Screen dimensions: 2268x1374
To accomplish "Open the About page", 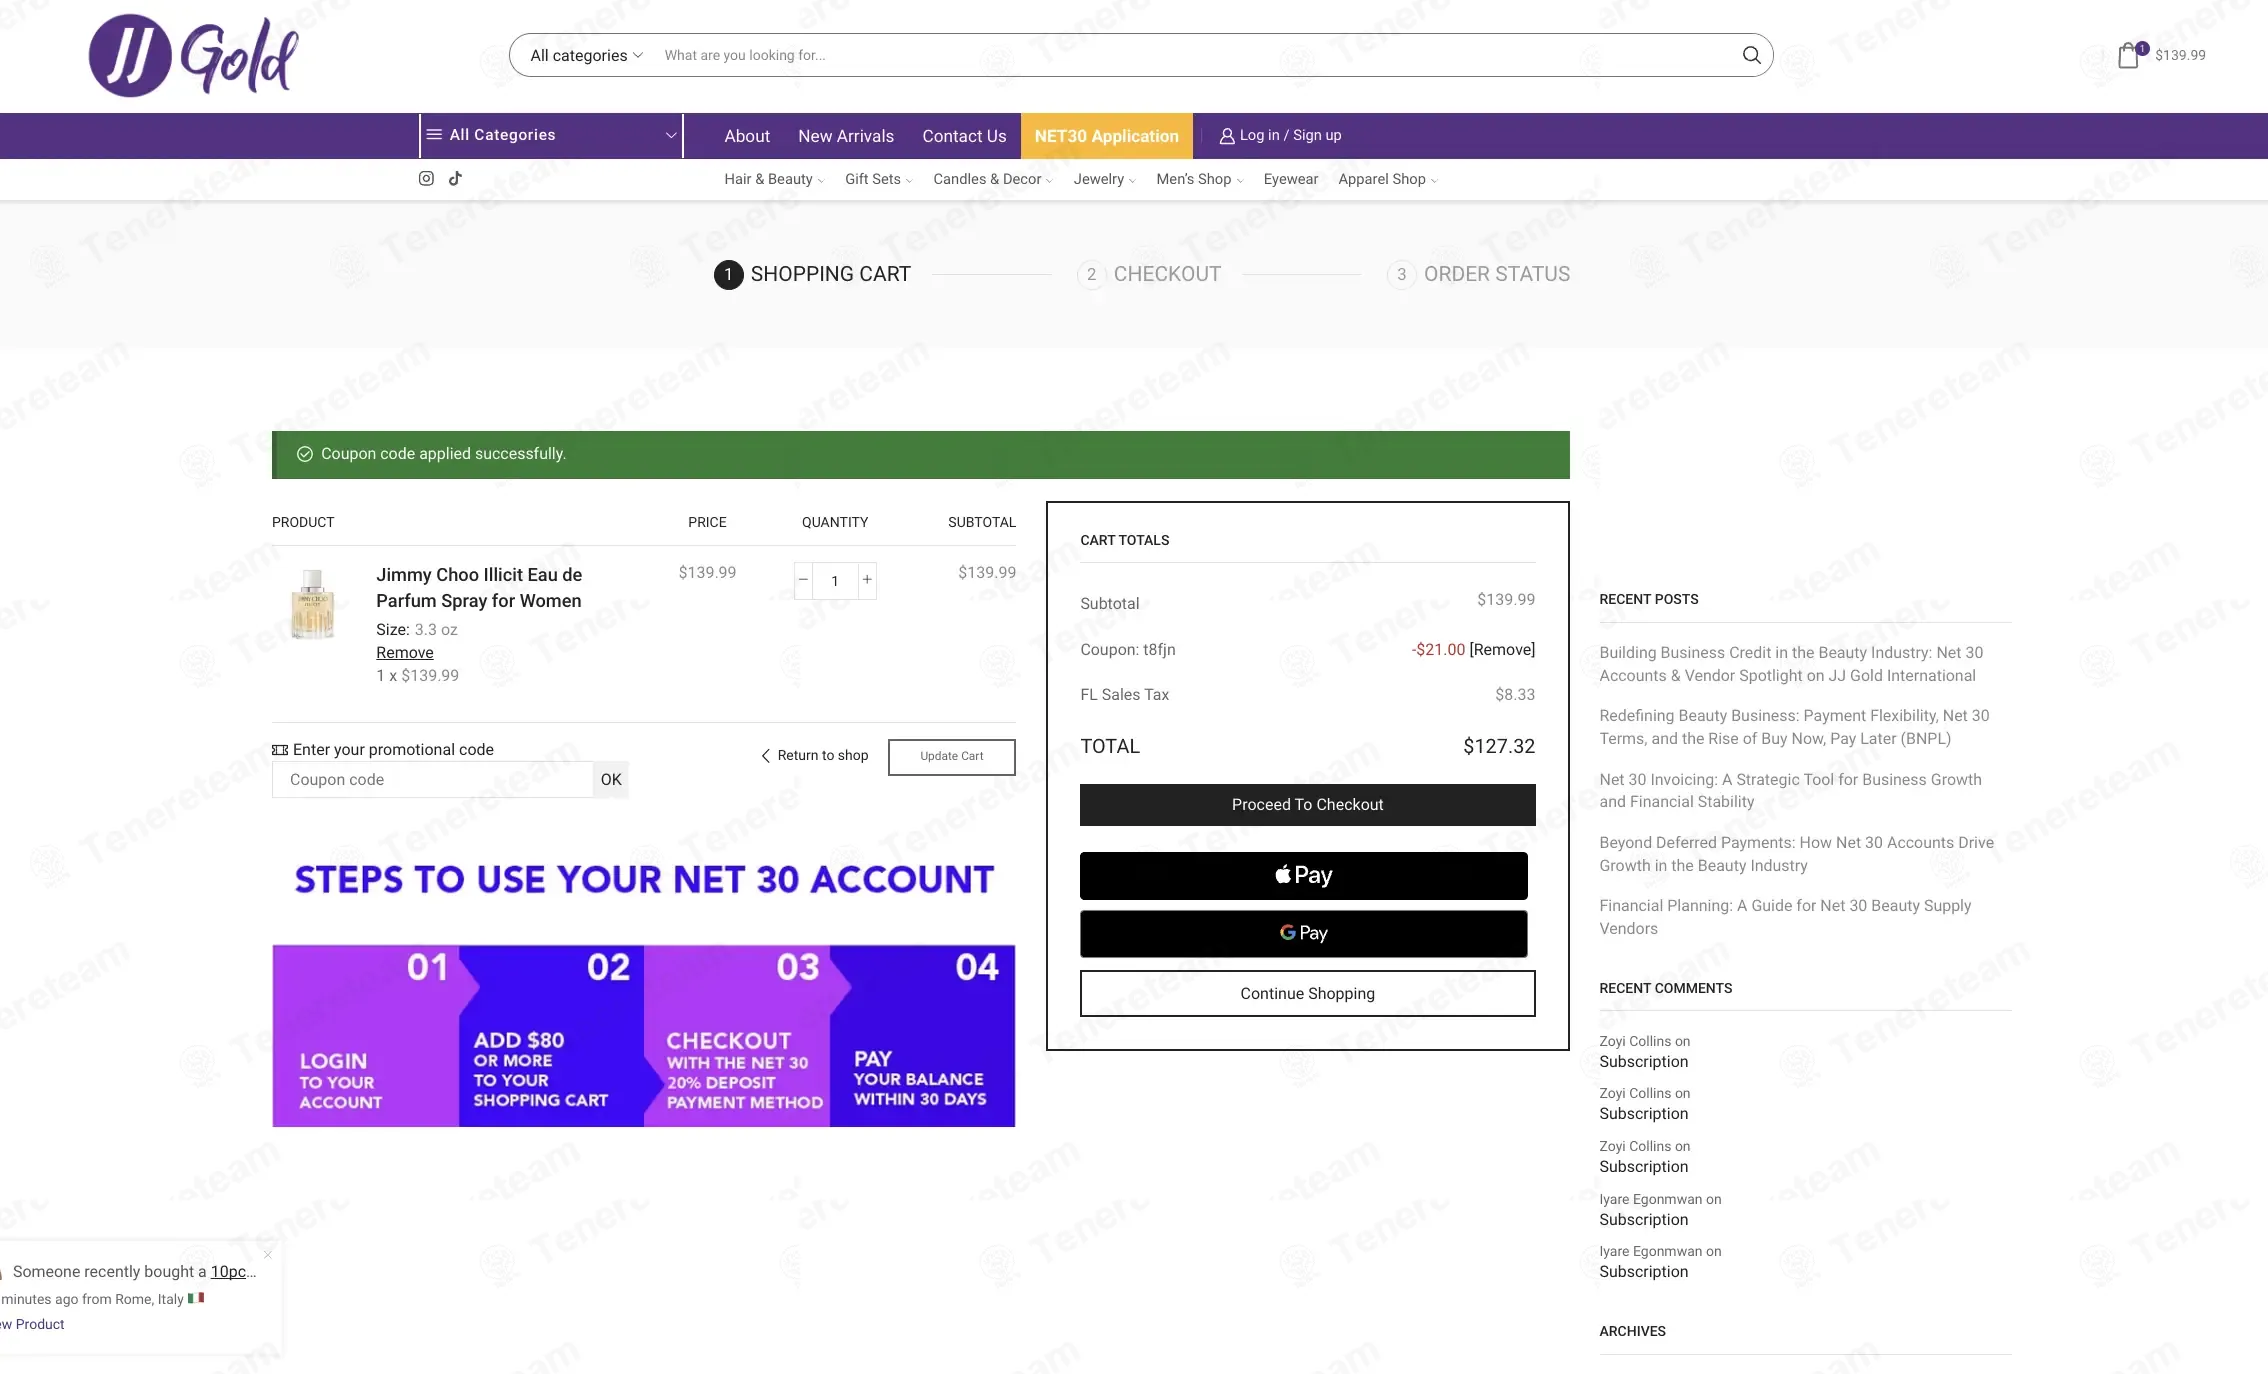I will (747, 136).
